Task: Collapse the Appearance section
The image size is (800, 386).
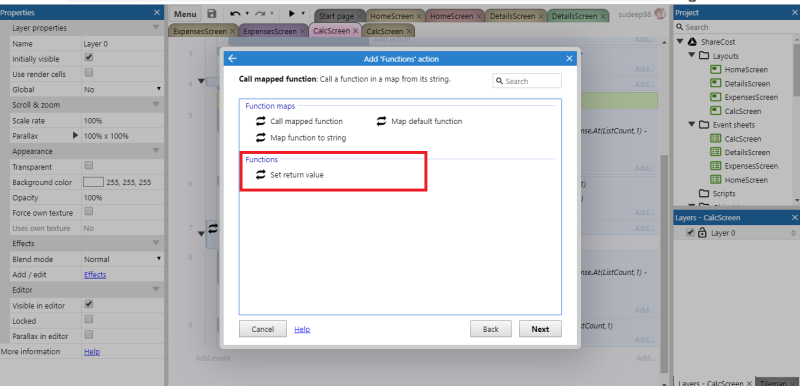Action: click(156, 151)
